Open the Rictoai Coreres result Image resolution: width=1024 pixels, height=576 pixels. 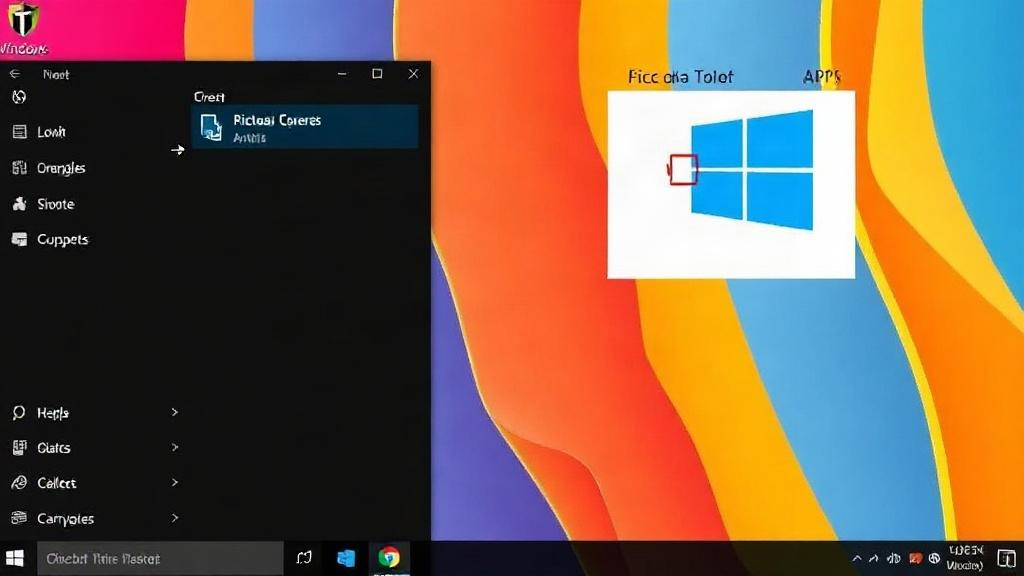[305, 127]
